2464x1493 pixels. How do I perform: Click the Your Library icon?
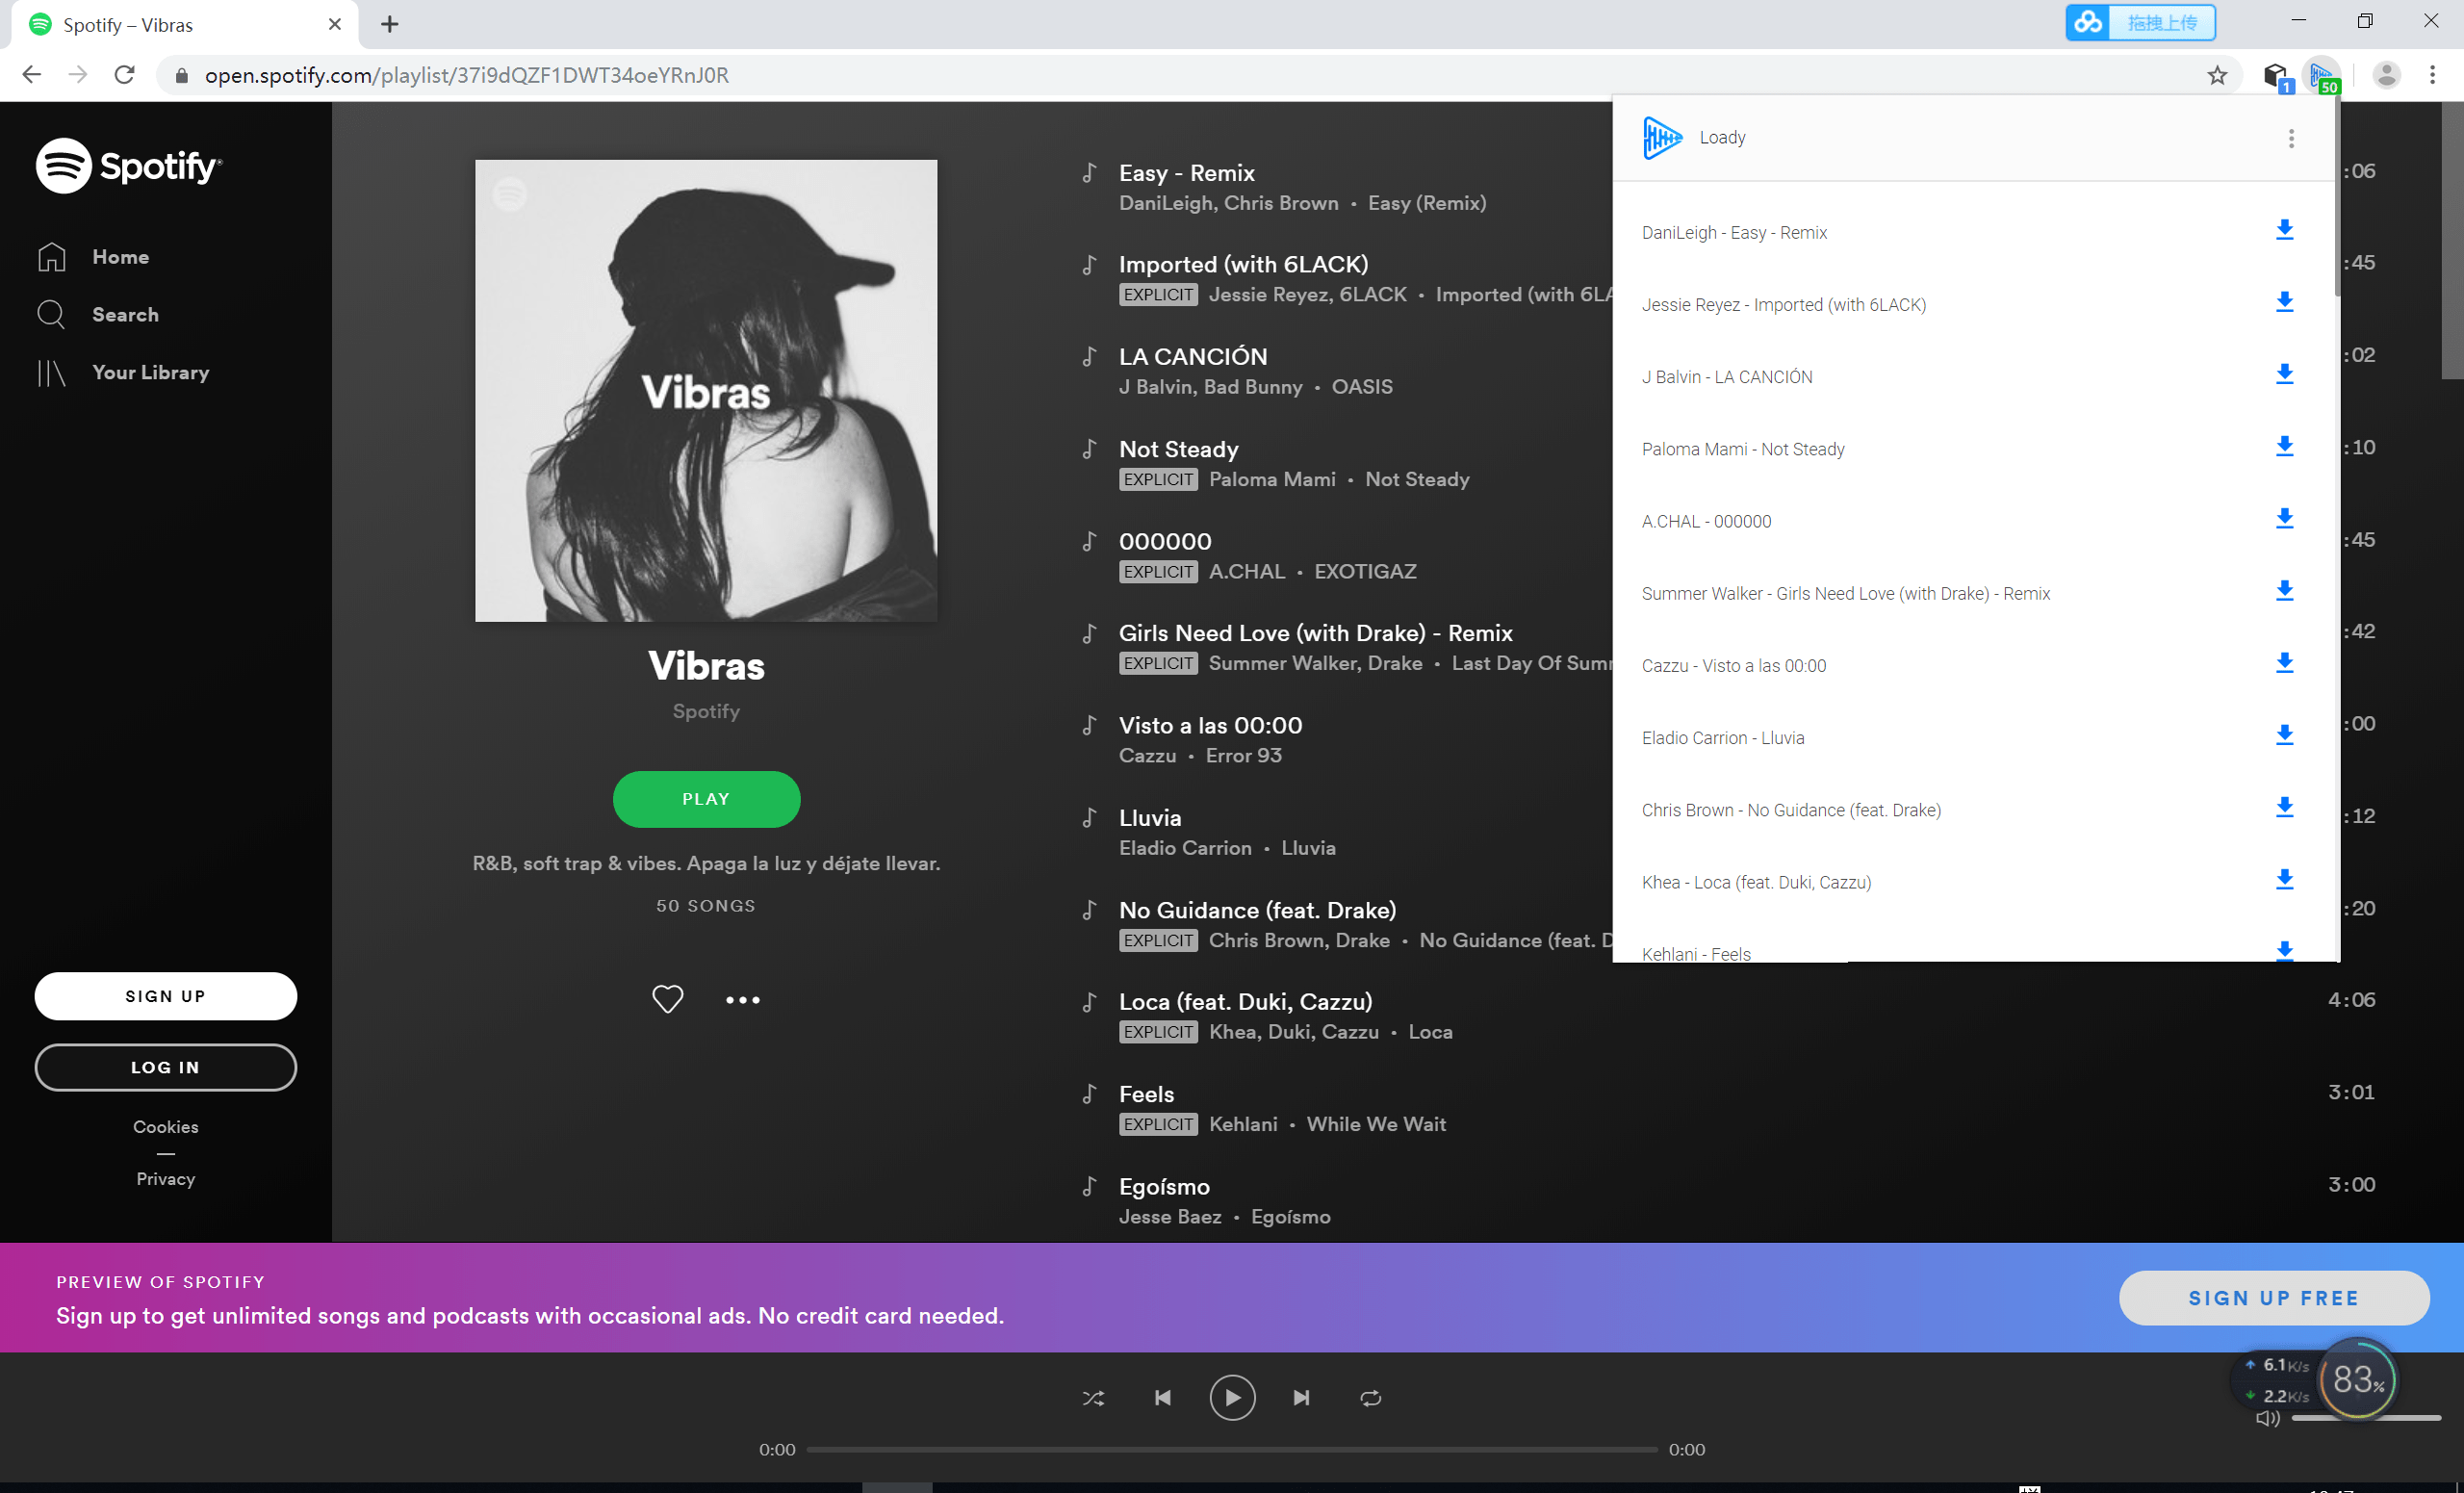click(x=51, y=373)
